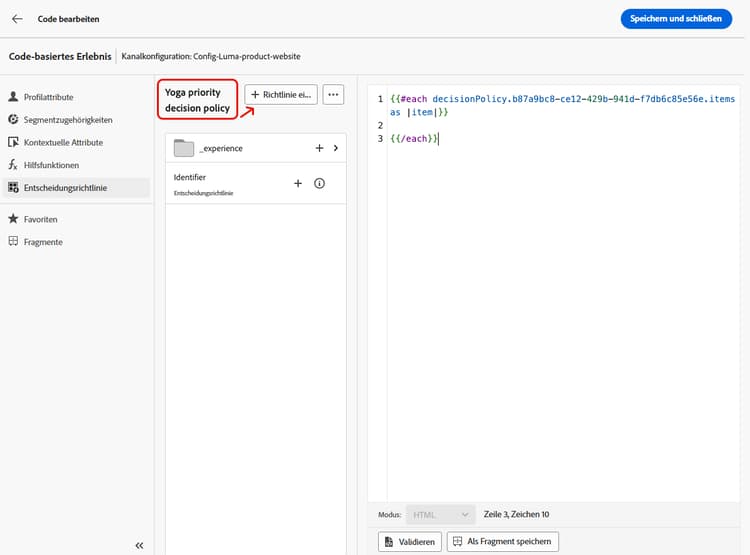Click Kanalkonfiguration: Config-Luma-product-website text
750x555 pixels.
click(x=211, y=56)
